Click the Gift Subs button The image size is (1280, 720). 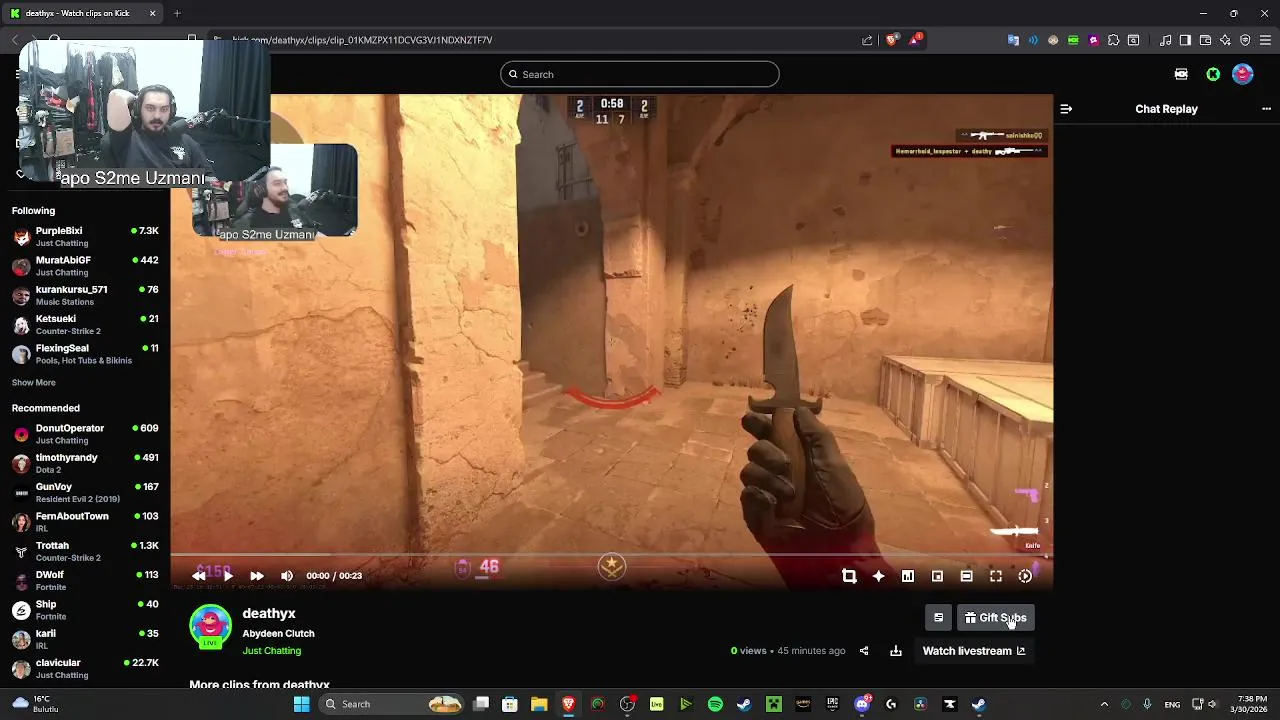(x=995, y=618)
